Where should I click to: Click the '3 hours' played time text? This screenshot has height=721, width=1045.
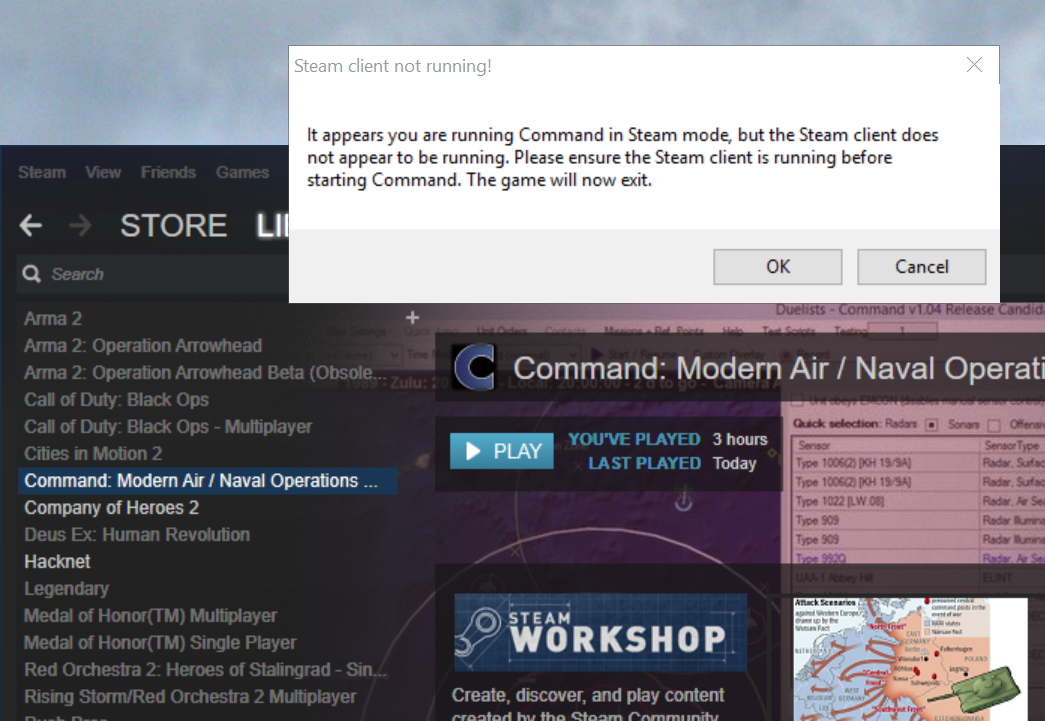(x=740, y=439)
